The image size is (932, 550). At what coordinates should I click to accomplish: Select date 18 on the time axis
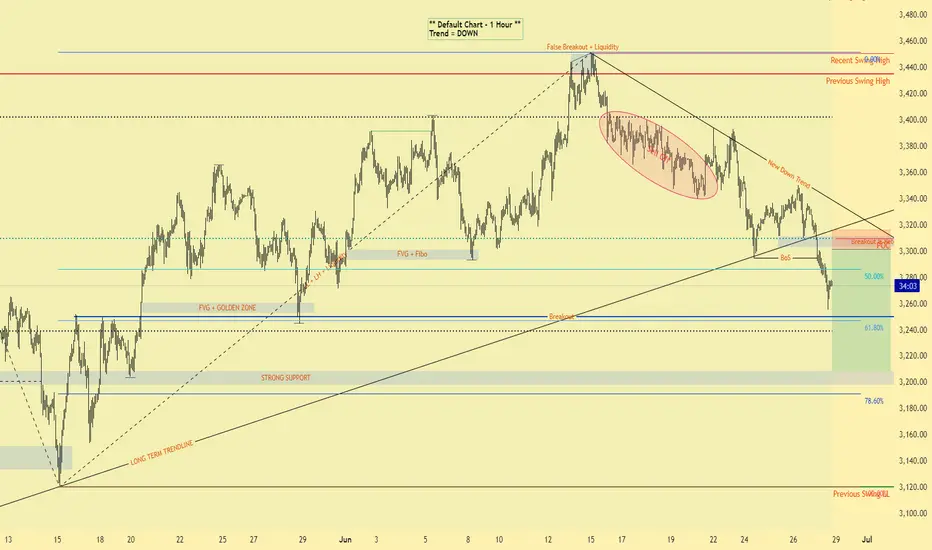[x=100, y=540]
